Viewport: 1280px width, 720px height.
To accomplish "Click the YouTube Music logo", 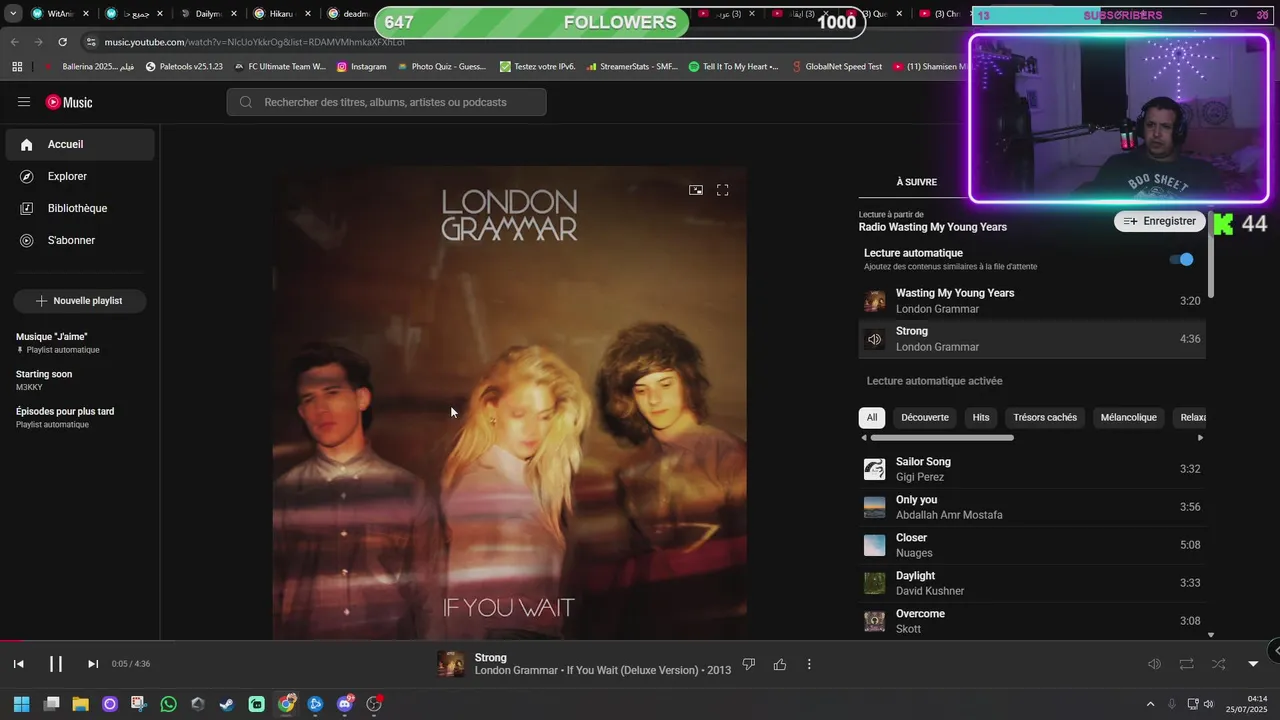I will 69,102.
